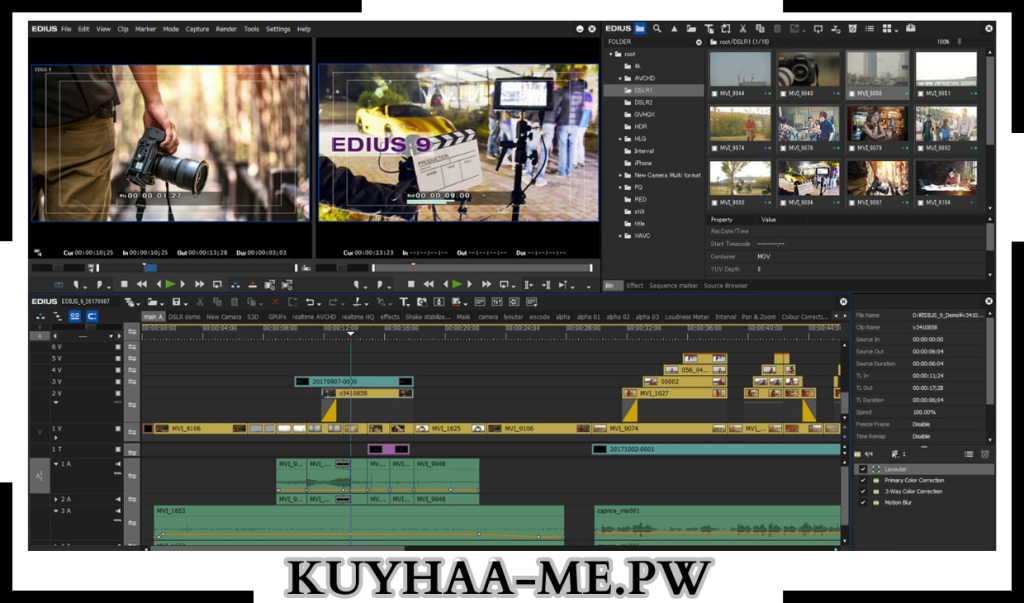Viewport: 1024px width, 603px height.
Task: Click the red delete X in timeline toolbar
Action: point(275,302)
